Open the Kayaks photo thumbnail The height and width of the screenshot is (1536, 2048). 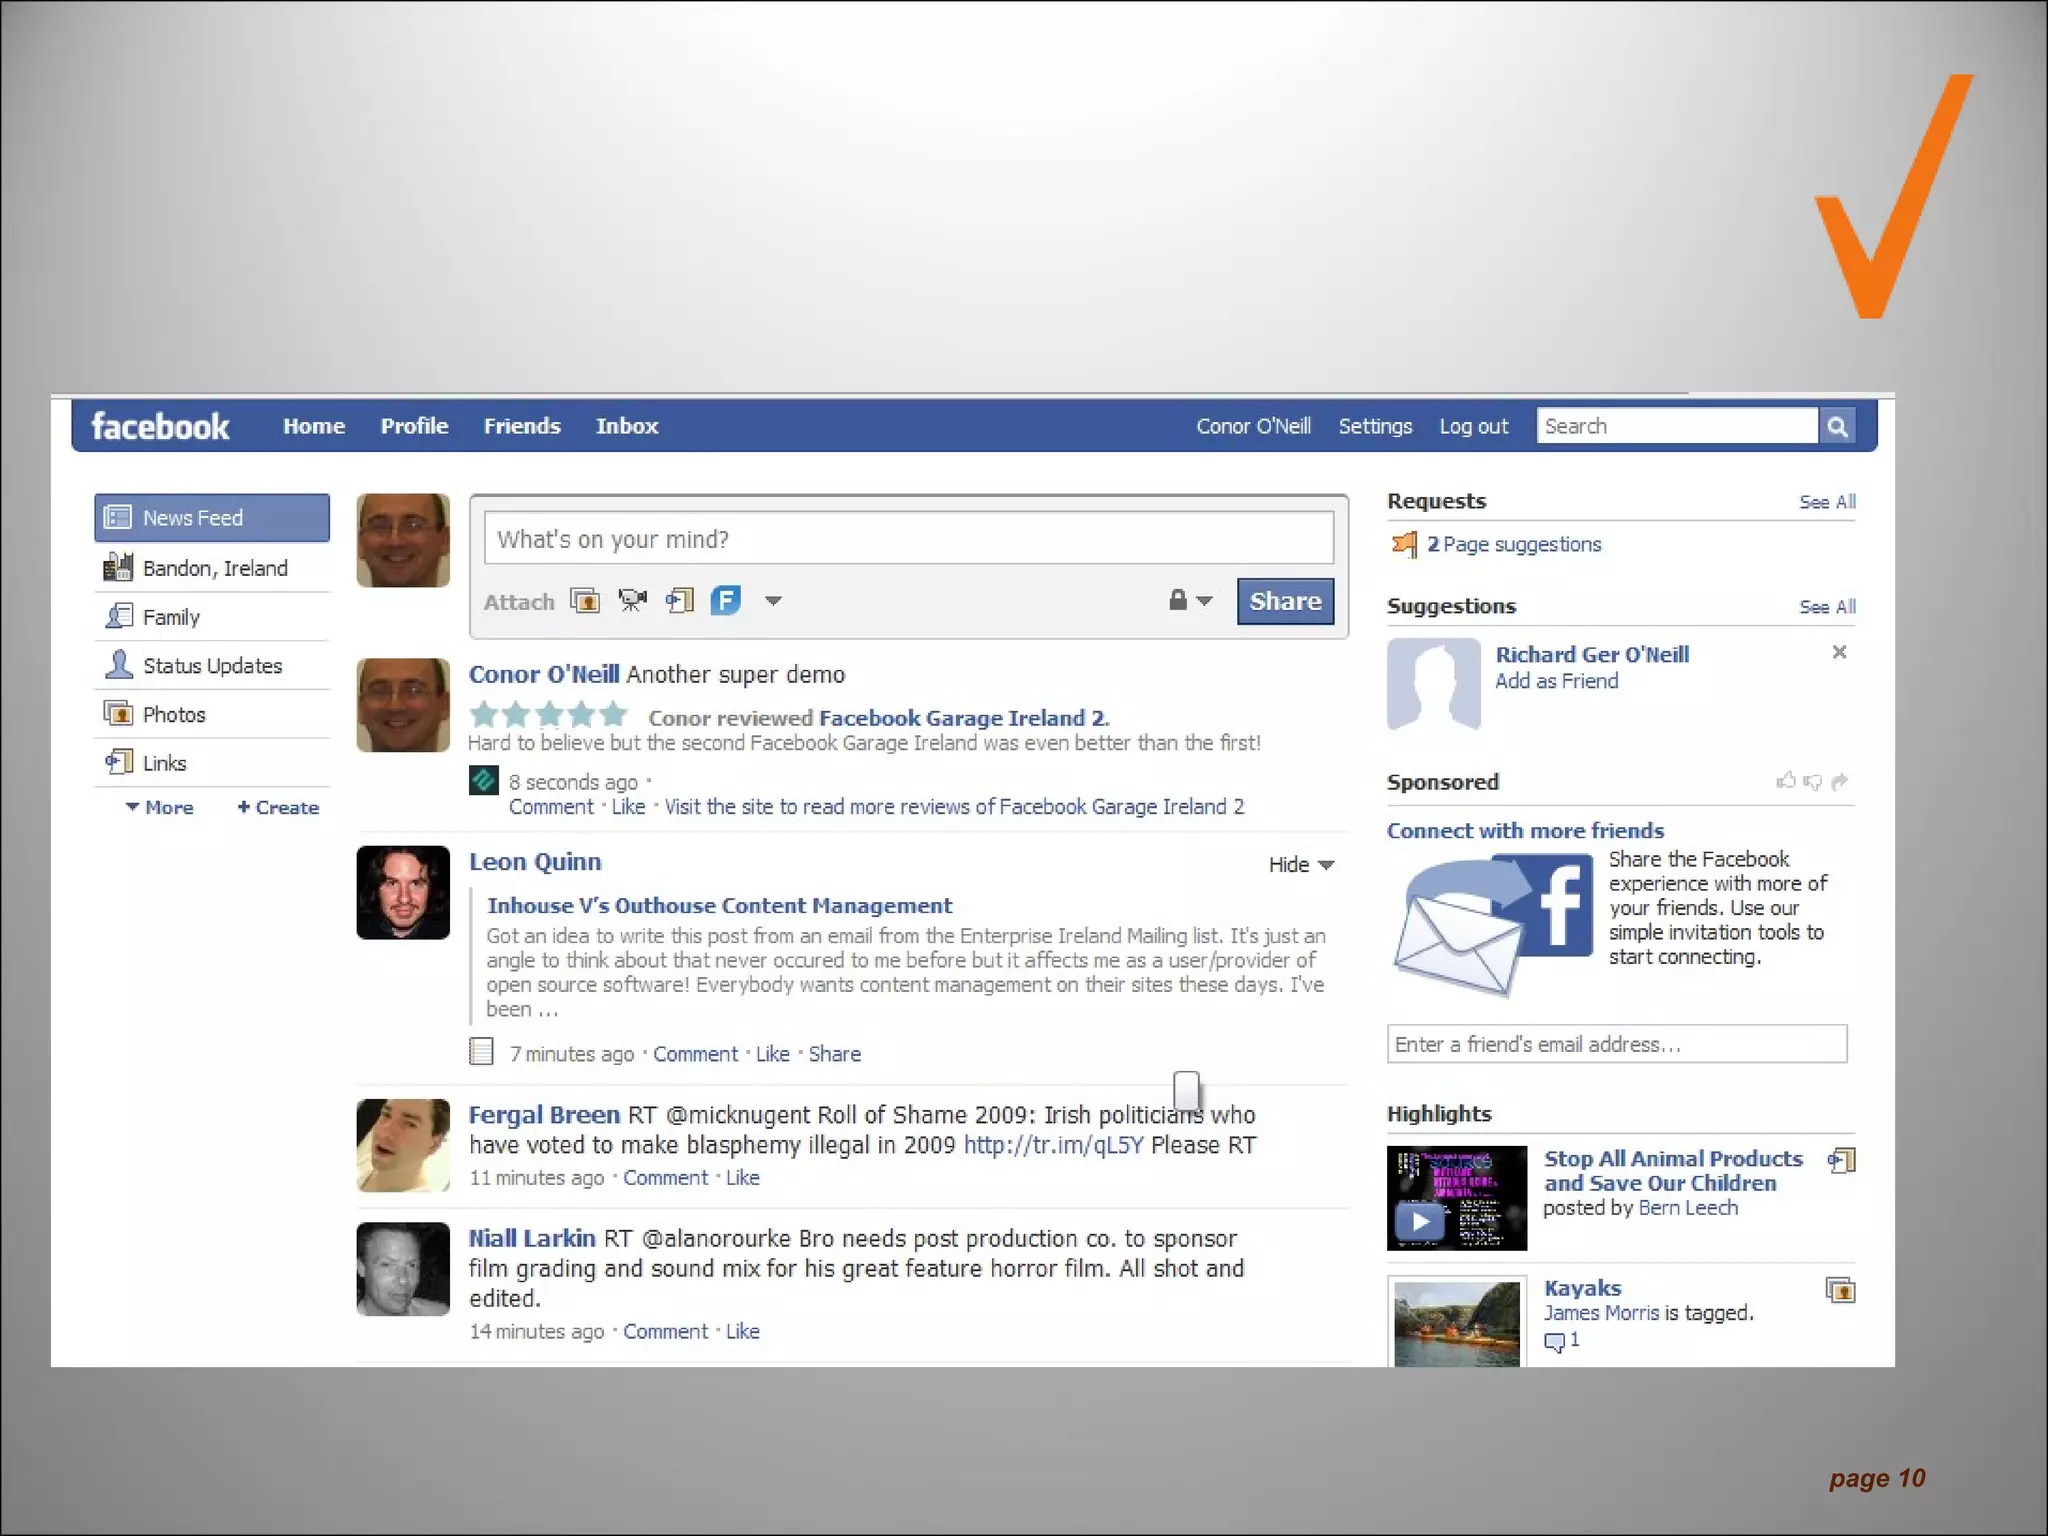pyautogui.click(x=1457, y=1323)
